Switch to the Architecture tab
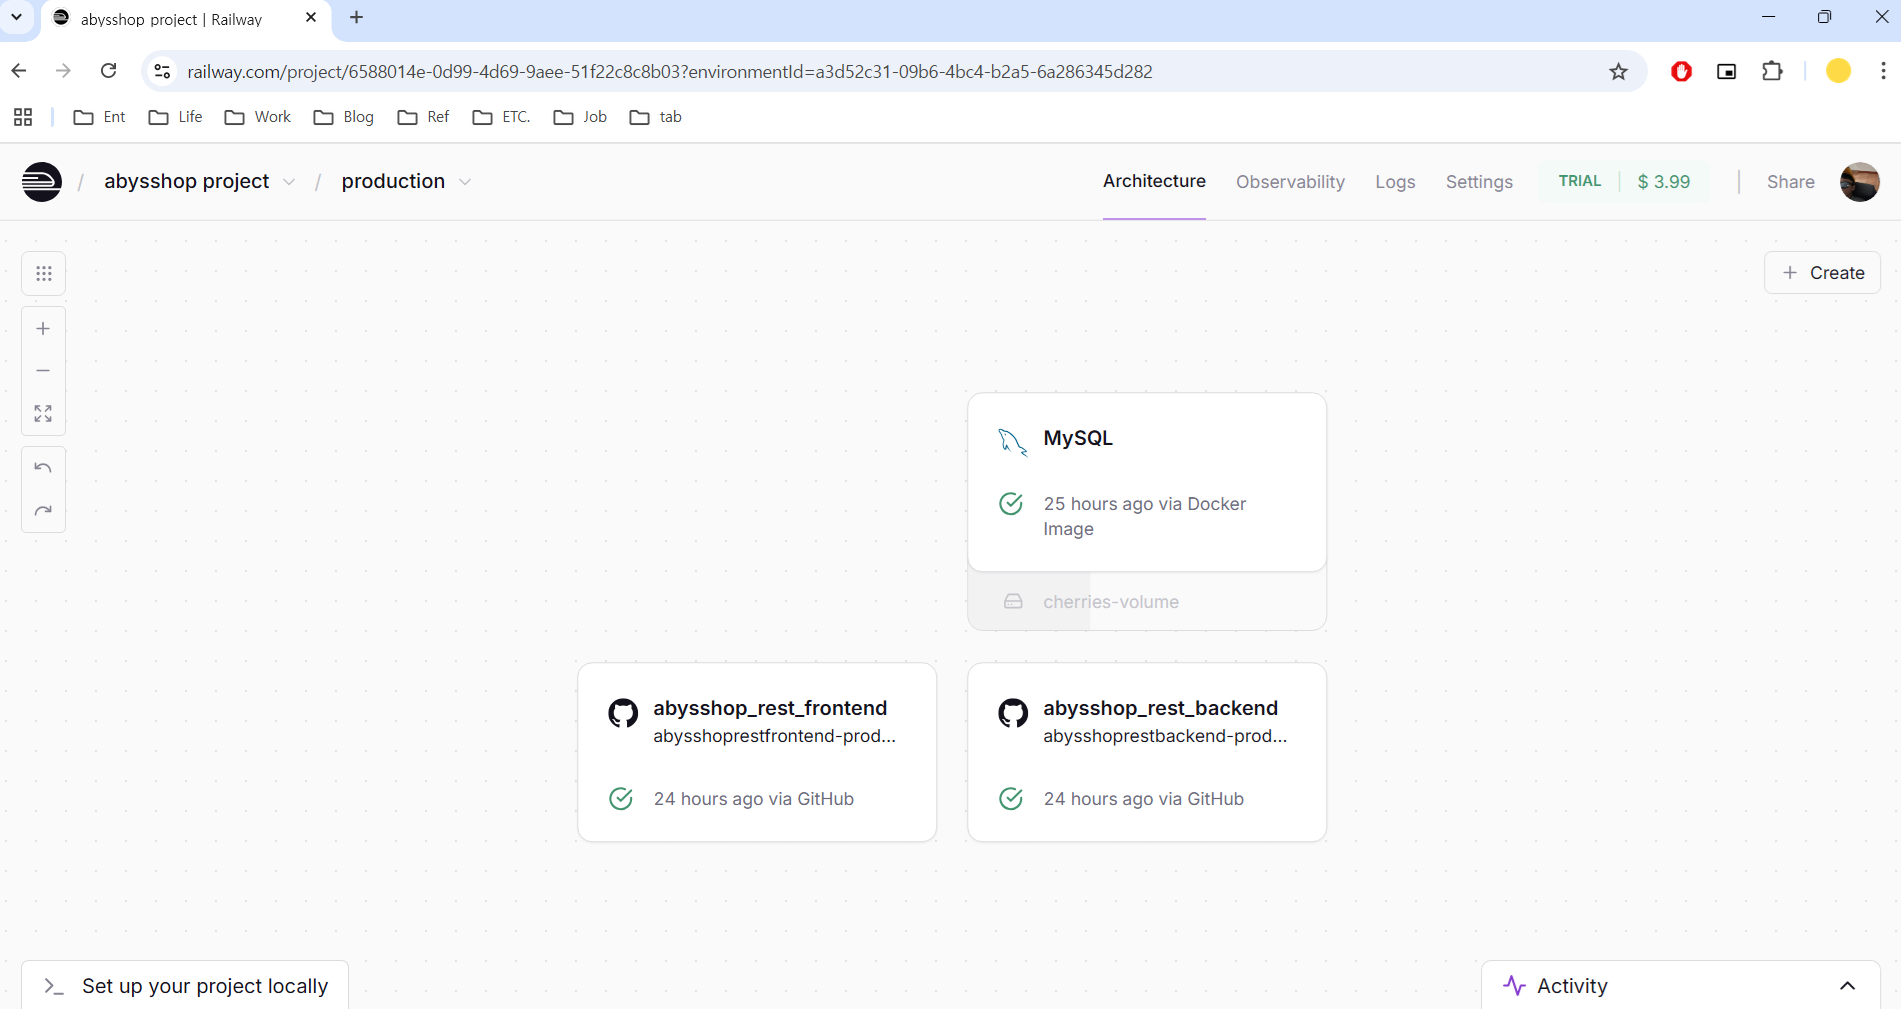Image resolution: width=1901 pixels, height=1009 pixels. pos(1154,181)
